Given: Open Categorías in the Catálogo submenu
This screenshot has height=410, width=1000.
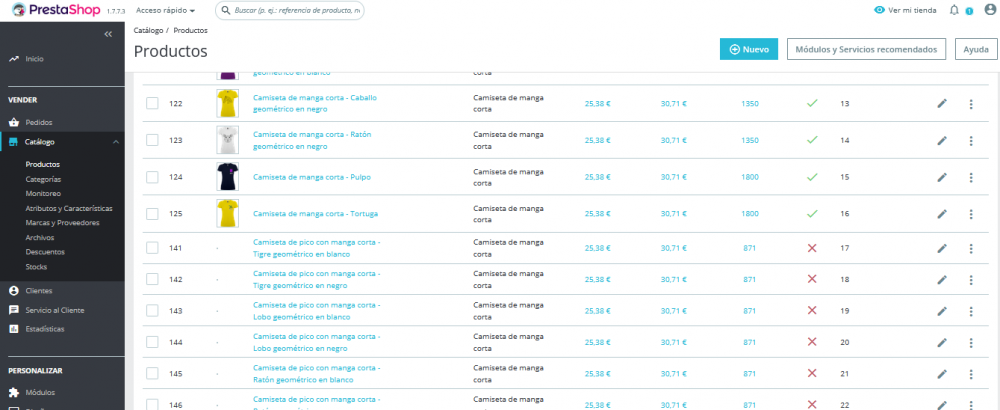Looking at the screenshot, I should point(43,179).
